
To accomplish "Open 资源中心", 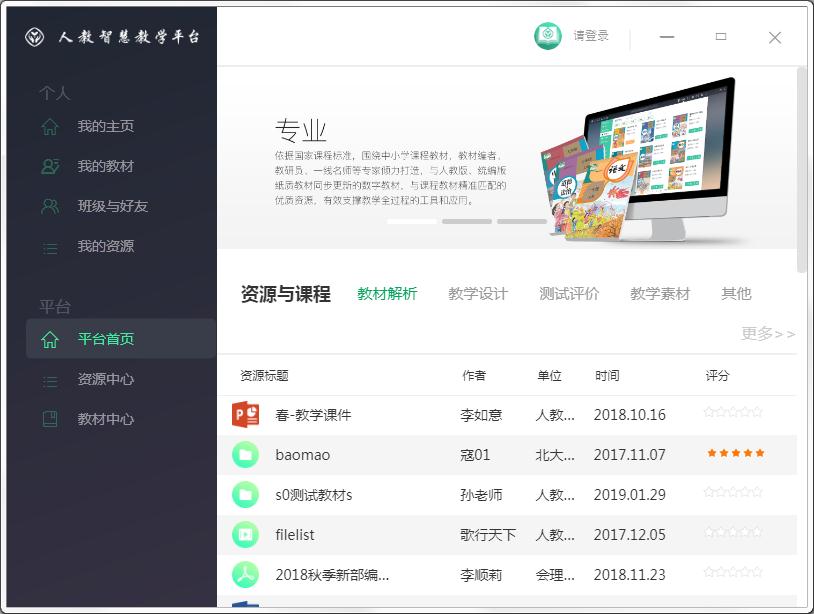I will coord(106,379).
